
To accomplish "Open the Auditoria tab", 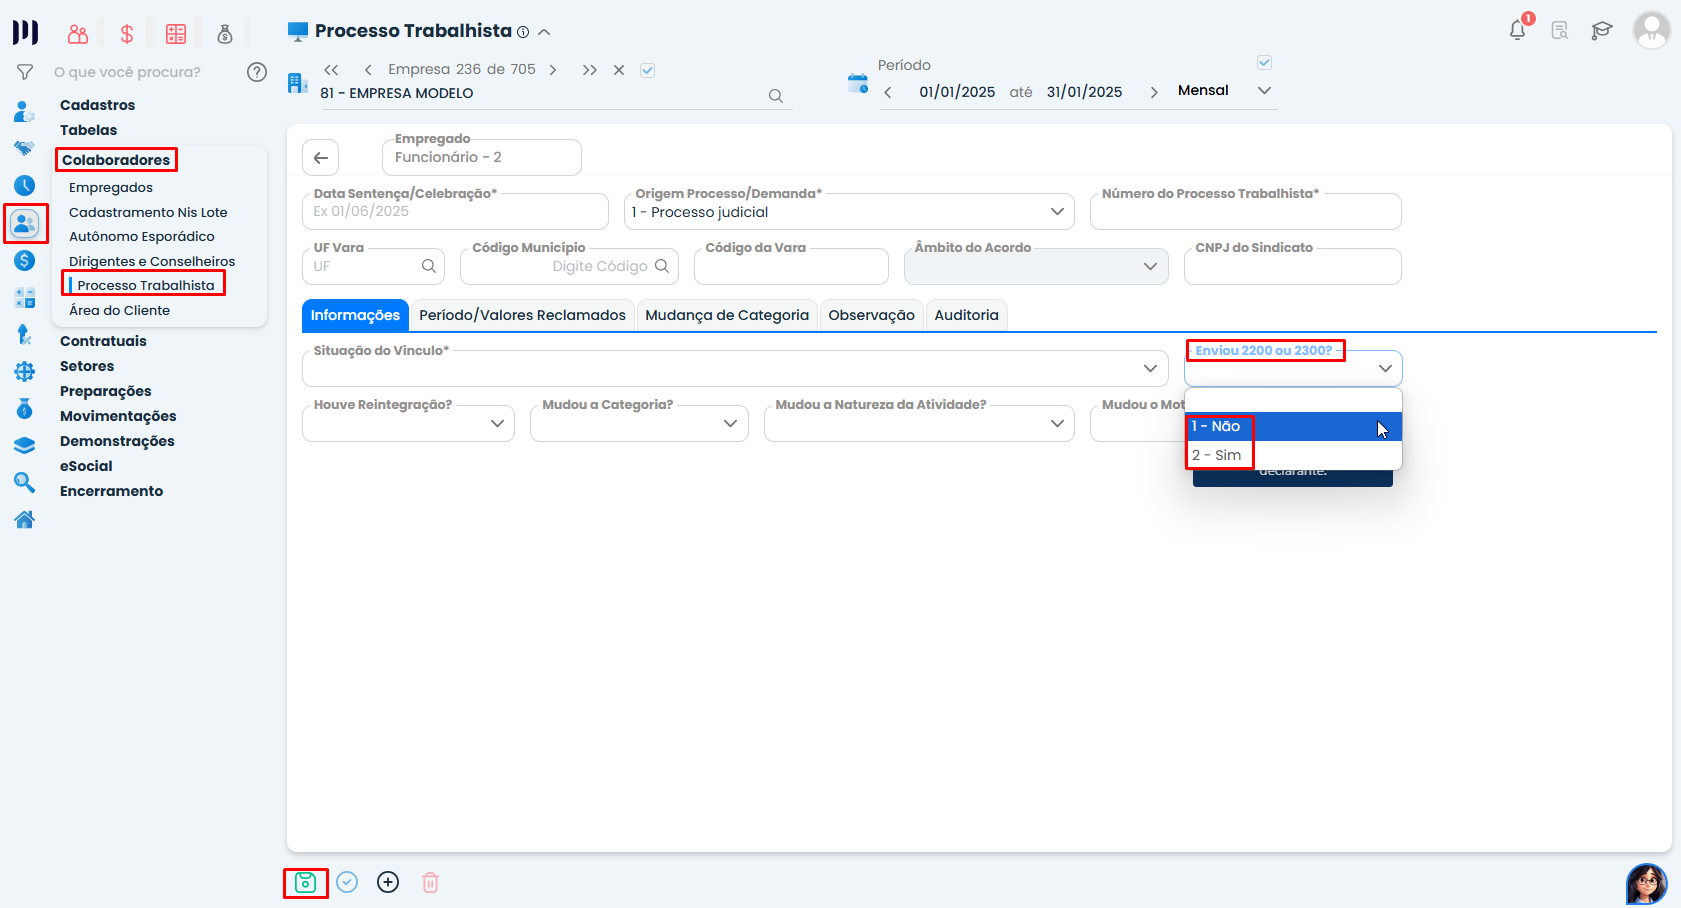I will pyautogui.click(x=966, y=315).
